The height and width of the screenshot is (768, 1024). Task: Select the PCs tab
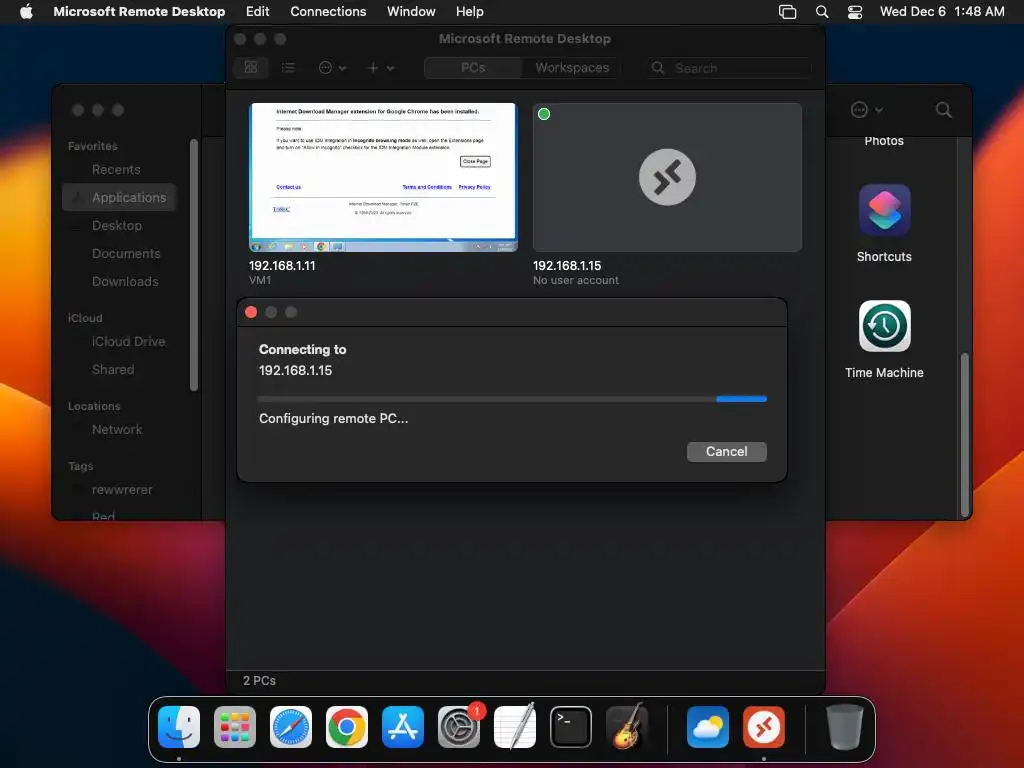pos(473,67)
